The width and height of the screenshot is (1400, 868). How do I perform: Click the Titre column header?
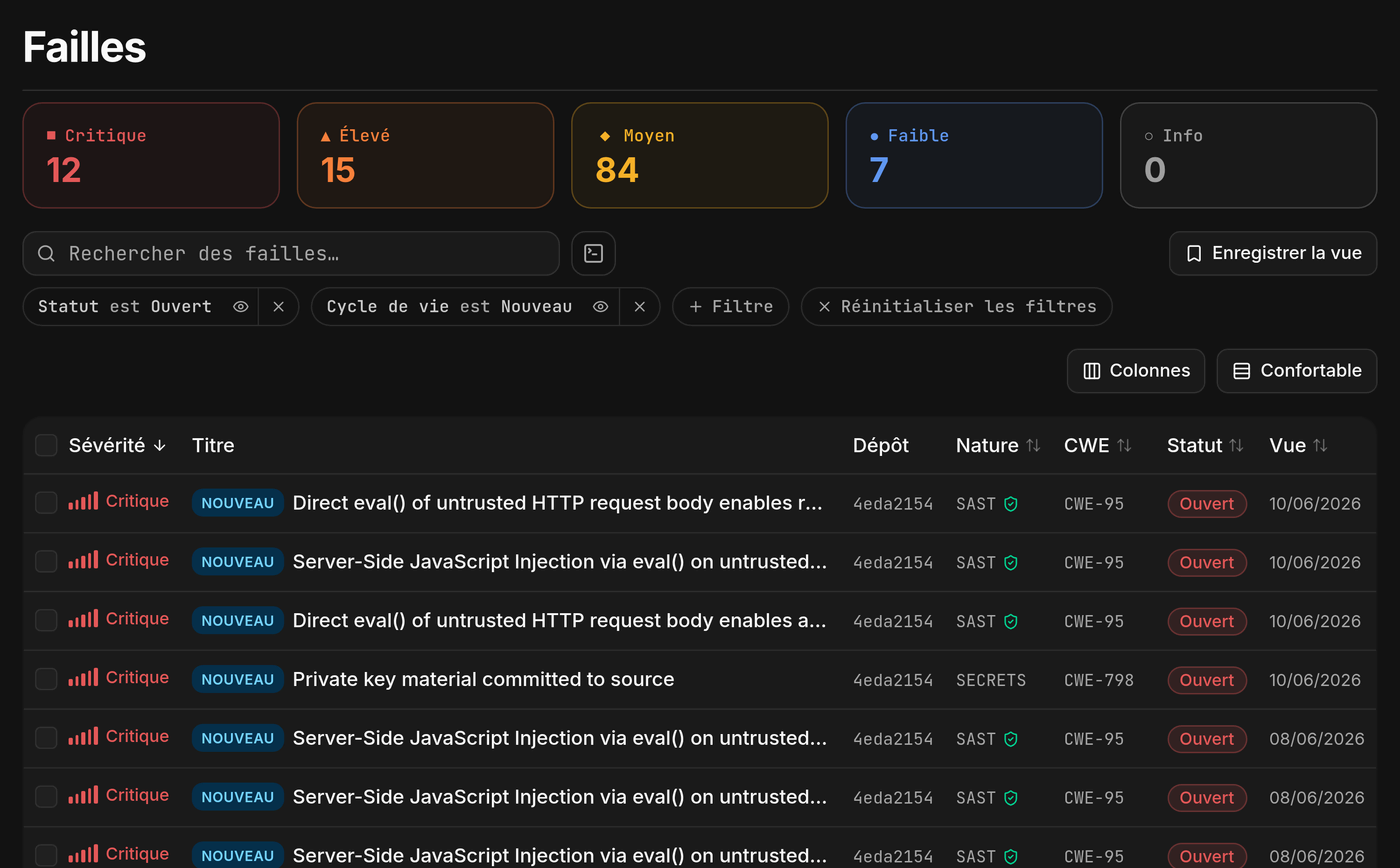(213, 446)
